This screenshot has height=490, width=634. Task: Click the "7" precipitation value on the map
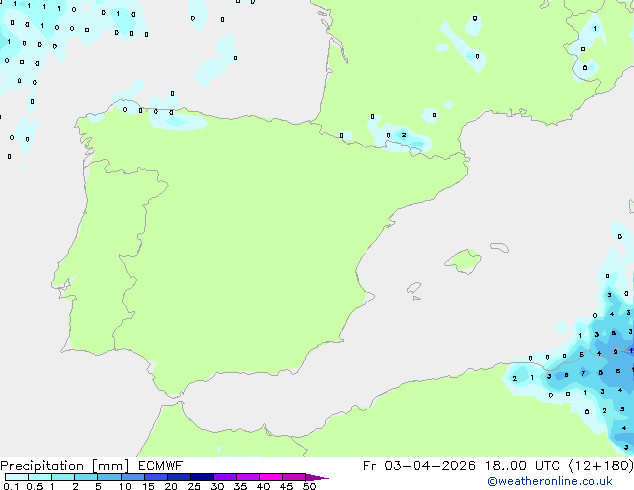pyautogui.click(x=583, y=373)
